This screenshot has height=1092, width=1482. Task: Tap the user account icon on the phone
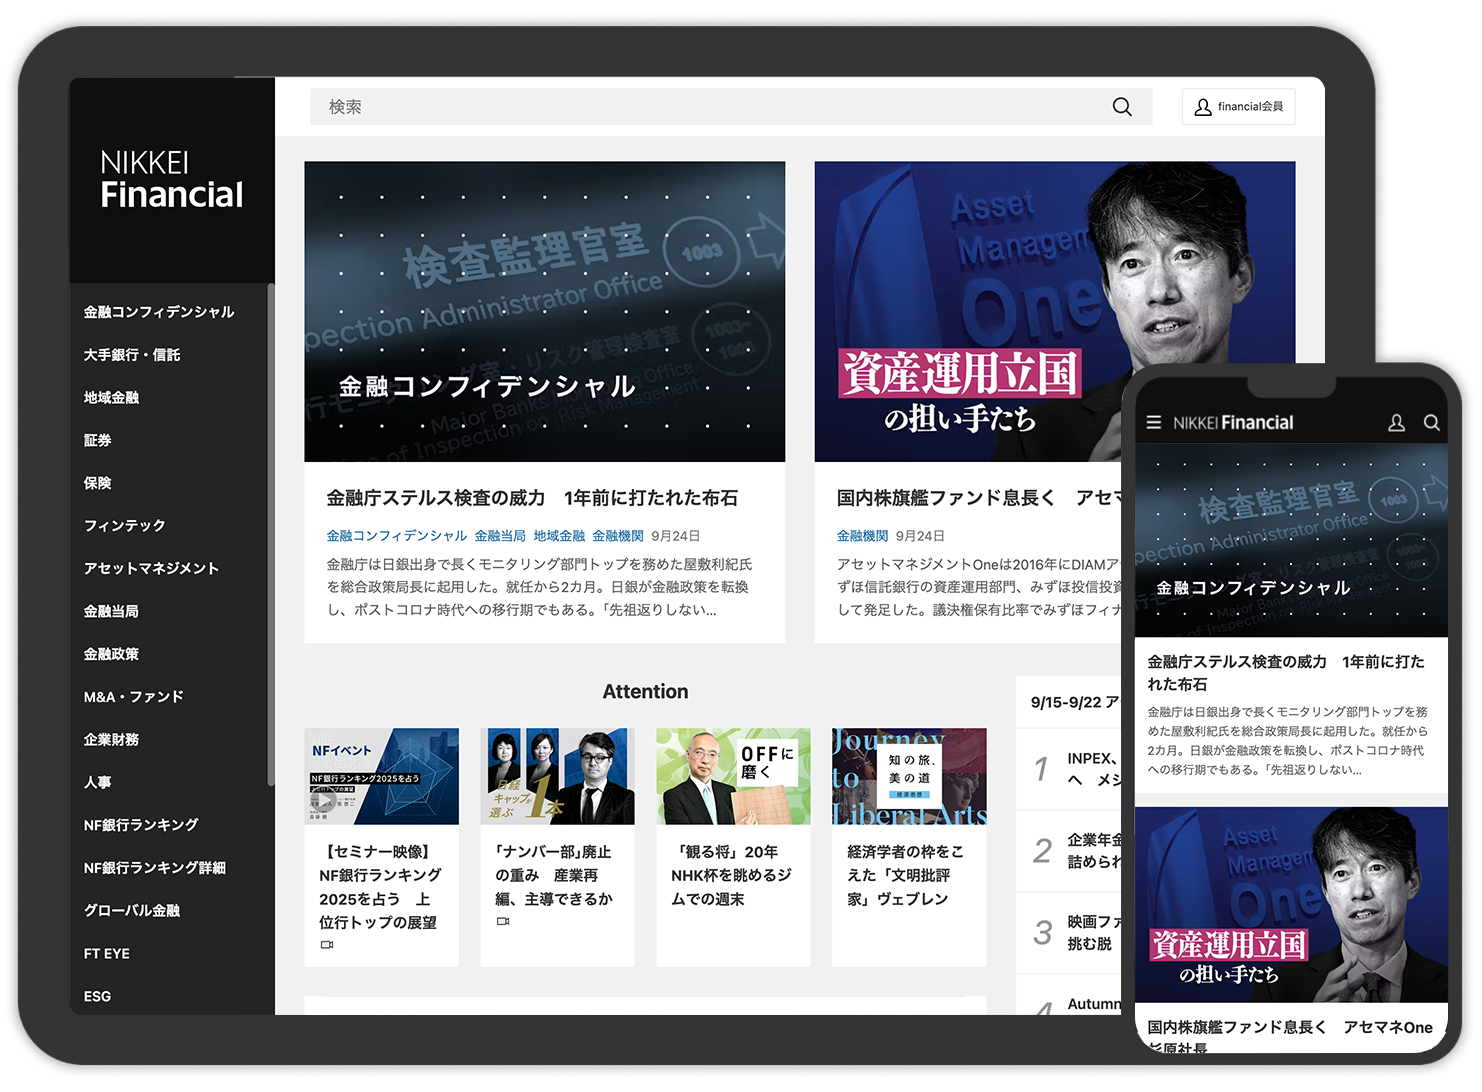click(1396, 423)
